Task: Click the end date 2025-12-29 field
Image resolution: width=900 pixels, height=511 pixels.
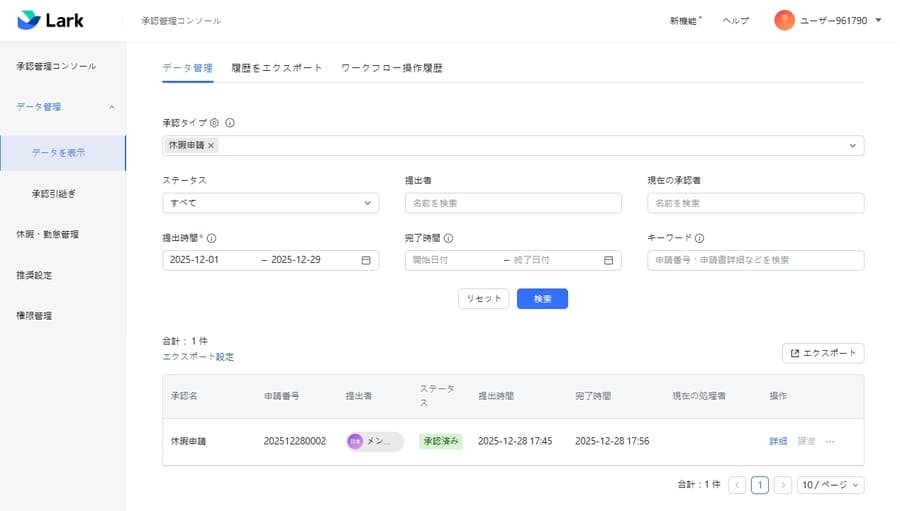Action: coord(296,260)
